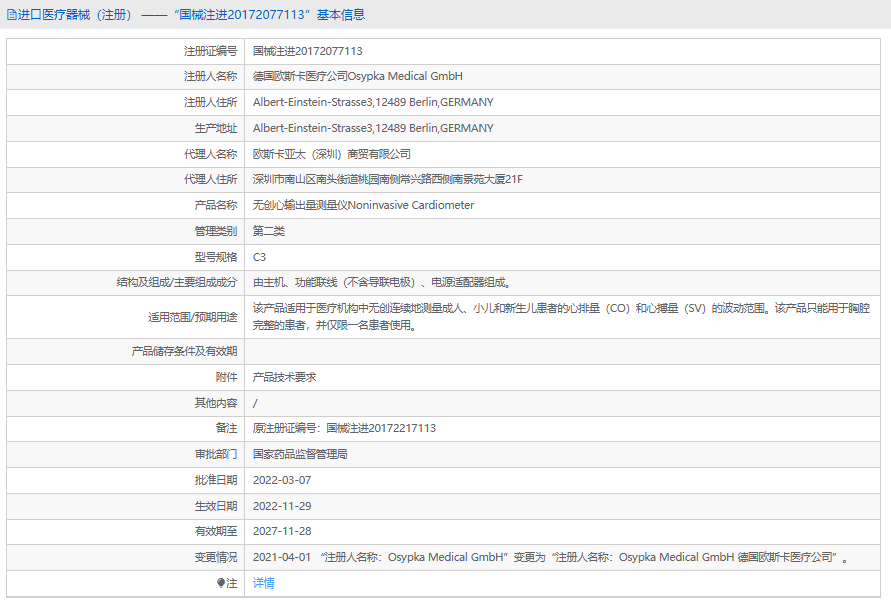Click the 适用范围/预期用途 label
The image size is (891, 607).
click(193, 317)
